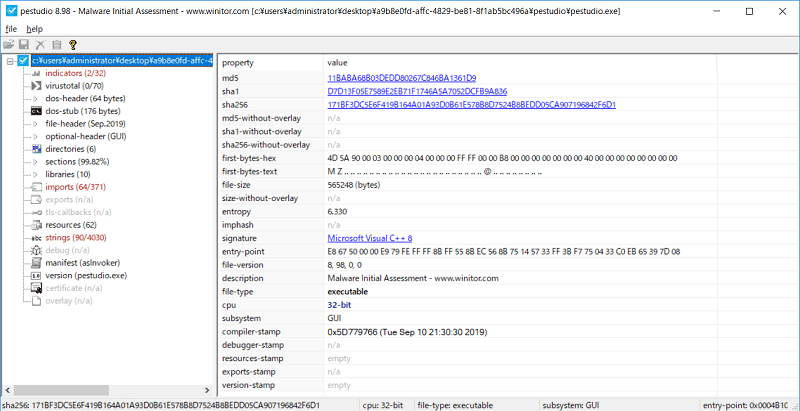The image size is (800, 411).
Task: Select directories (6) tree item
Action: pos(71,149)
